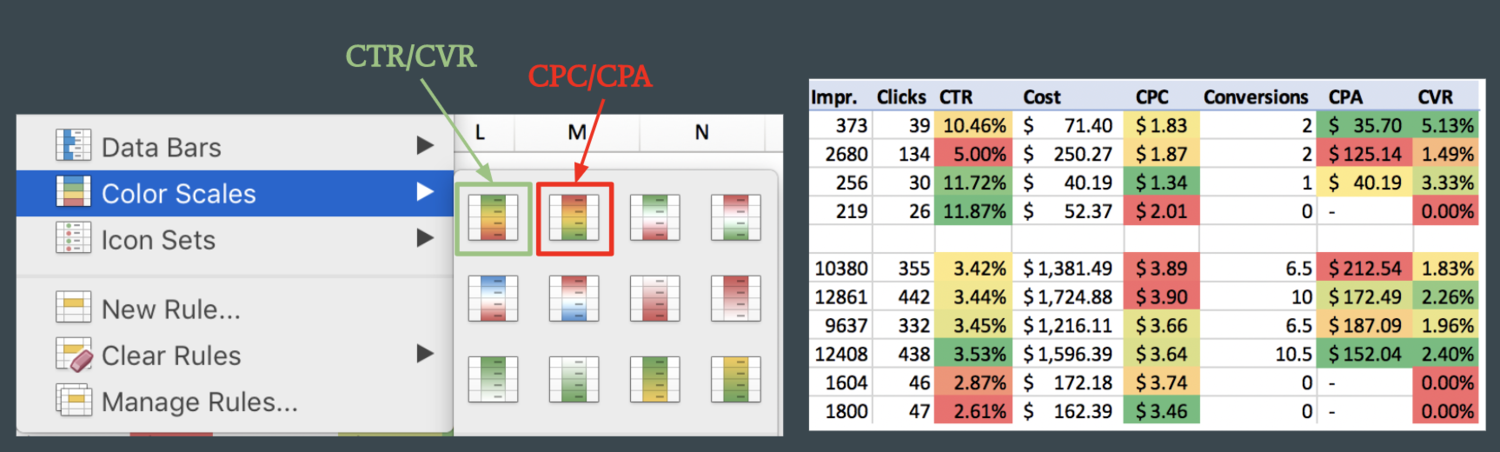Screen dimensions: 1500x452
Task: Click the $250.27 cost cell
Action: point(1067,154)
